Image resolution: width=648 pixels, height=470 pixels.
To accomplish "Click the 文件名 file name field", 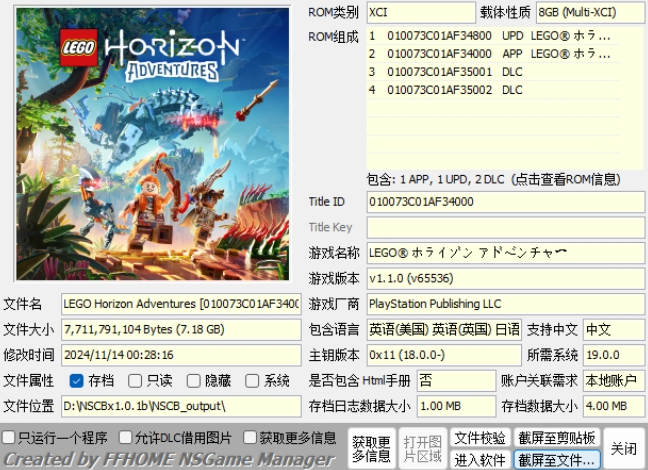I will tap(181, 304).
